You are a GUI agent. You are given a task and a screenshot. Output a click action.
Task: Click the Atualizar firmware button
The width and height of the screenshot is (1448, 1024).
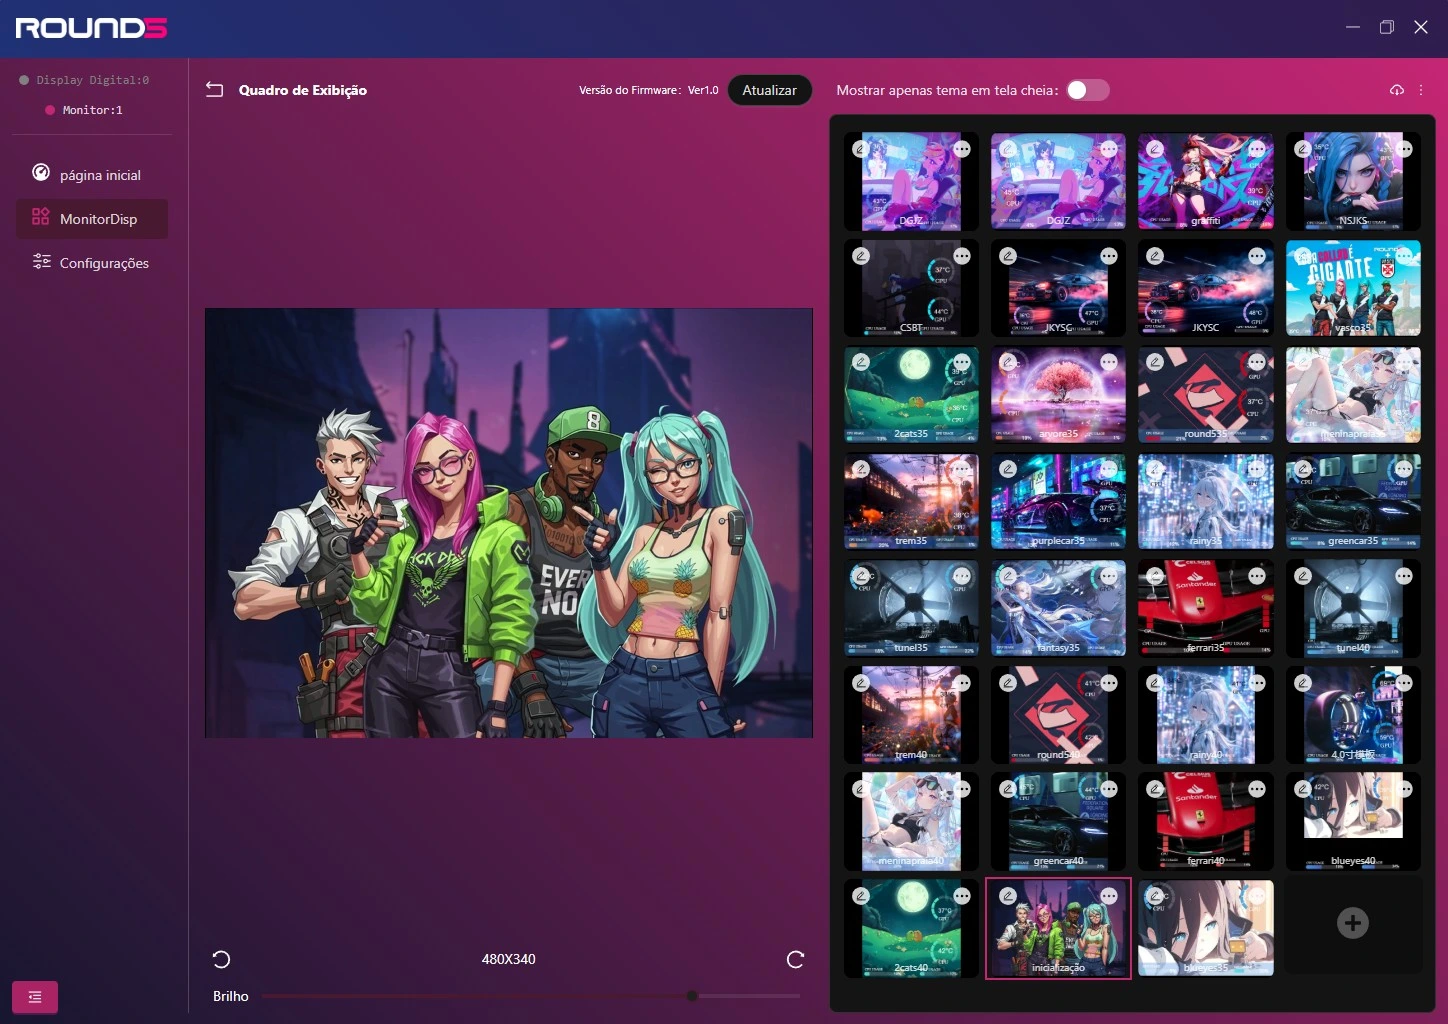pos(769,90)
